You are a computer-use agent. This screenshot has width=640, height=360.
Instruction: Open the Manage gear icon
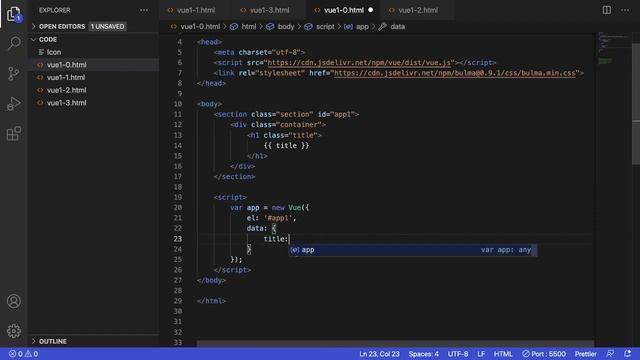[13, 331]
